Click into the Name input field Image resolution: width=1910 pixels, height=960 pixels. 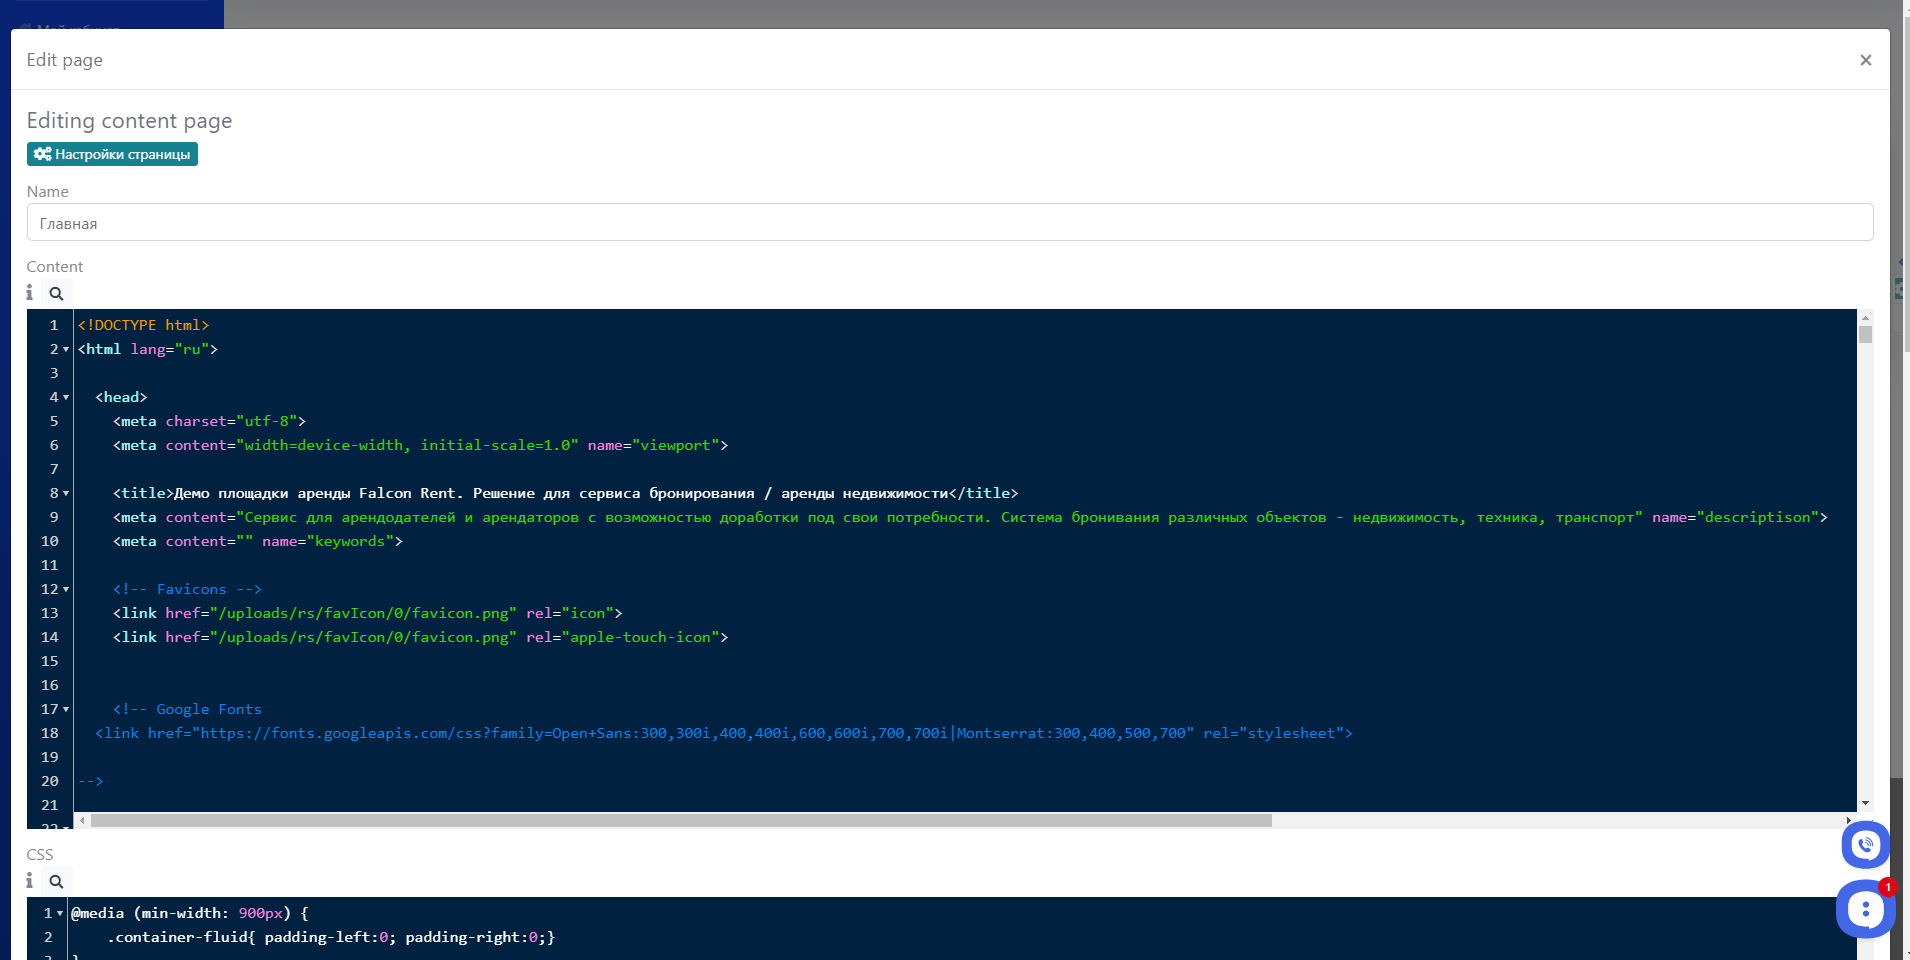pos(949,223)
